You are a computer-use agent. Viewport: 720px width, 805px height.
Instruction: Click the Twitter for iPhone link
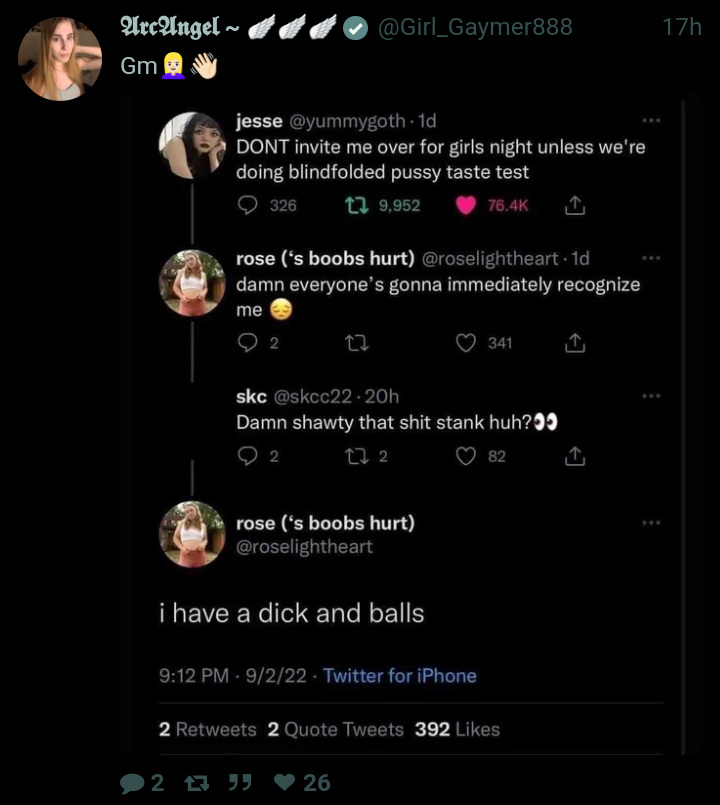pyautogui.click(x=400, y=676)
